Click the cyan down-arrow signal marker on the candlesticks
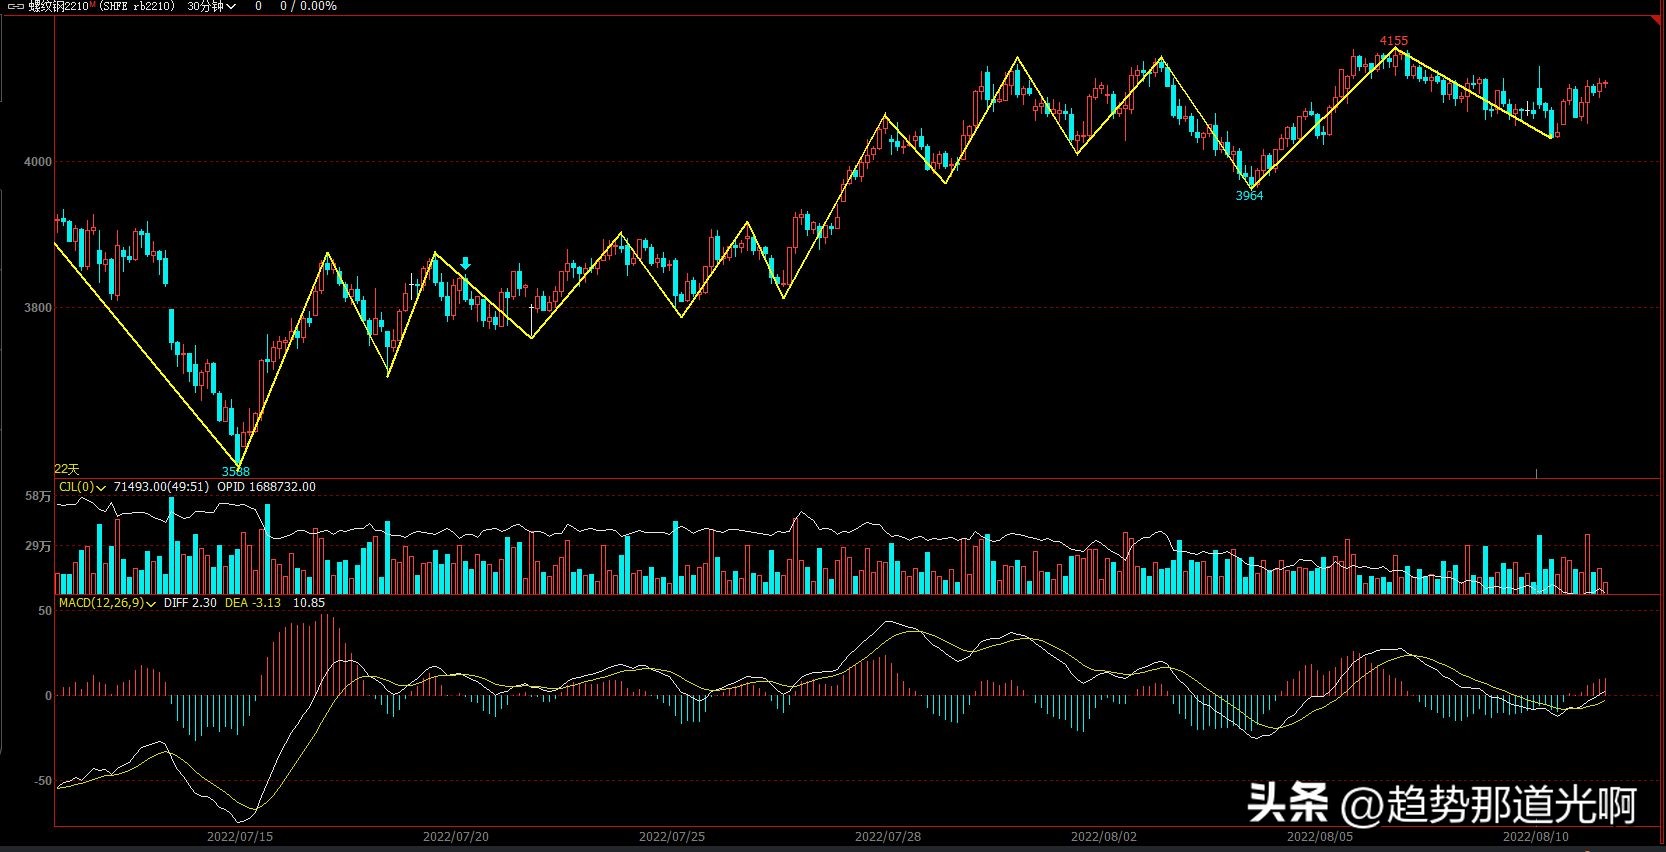Image resolution: width=1666 pixels, height=852 pixels. point(465,264)
